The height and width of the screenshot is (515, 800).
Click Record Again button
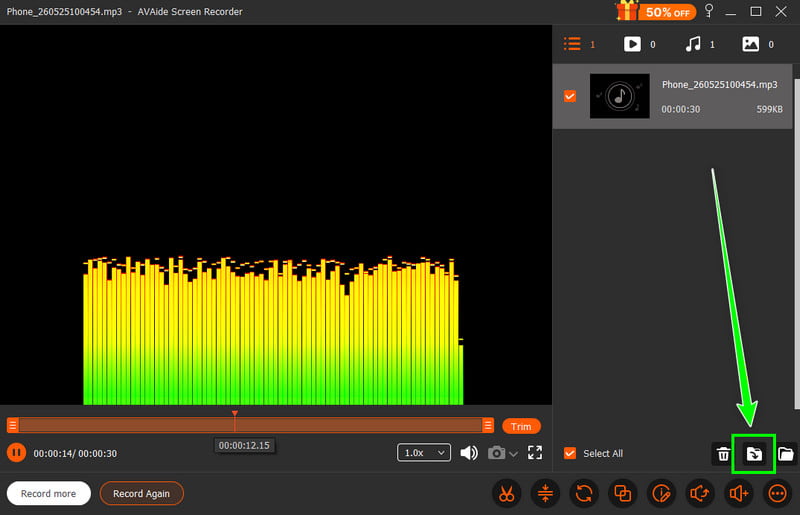click(141, 494)
